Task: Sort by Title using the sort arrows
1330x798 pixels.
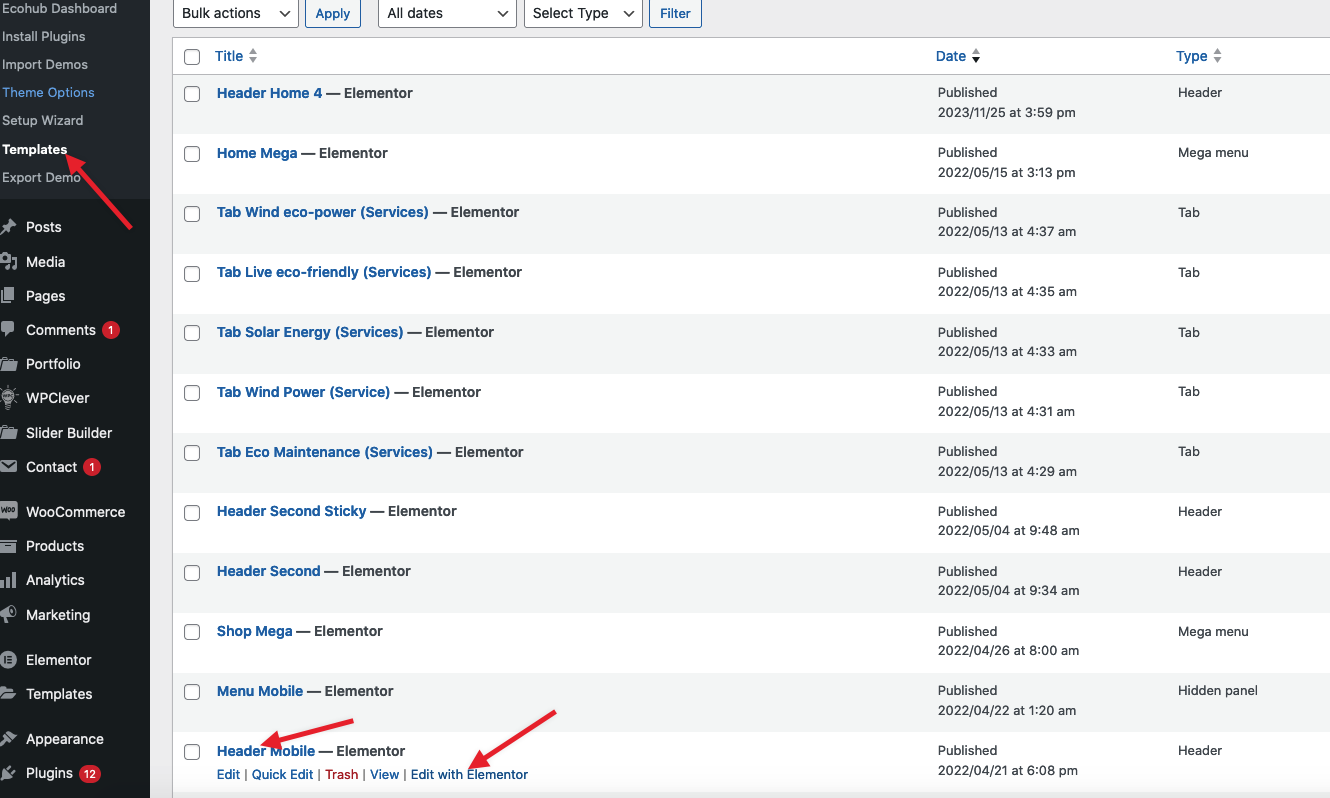Action: pyautogui.click(x=253, y=56)
